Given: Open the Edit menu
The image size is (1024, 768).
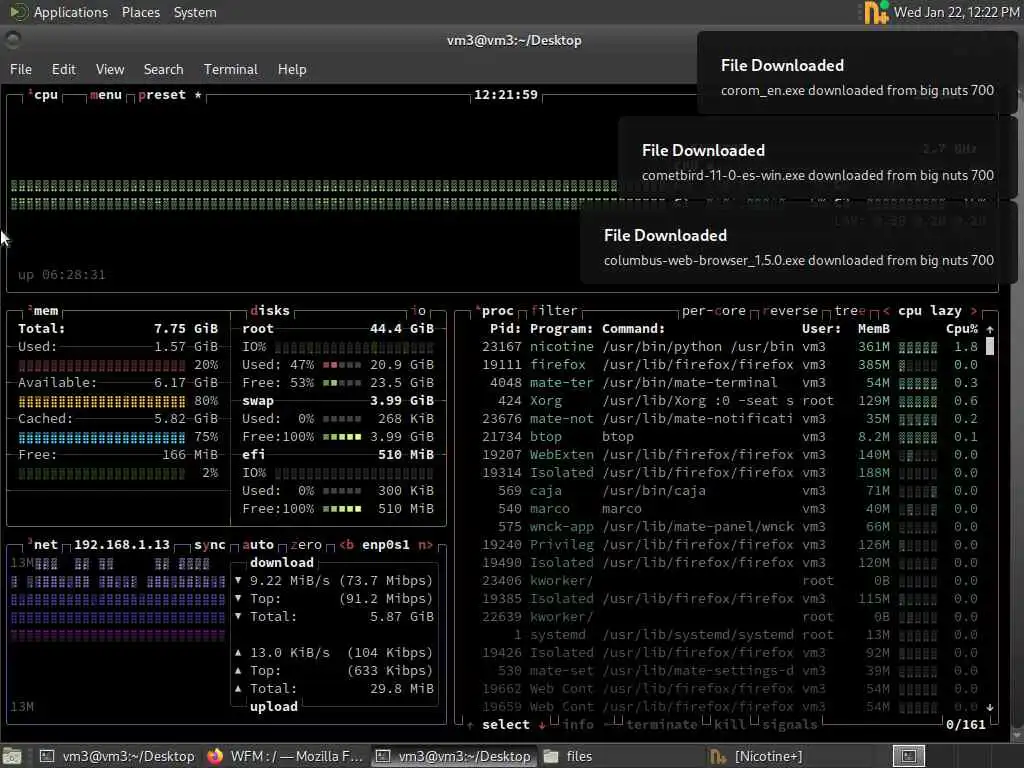Looking at the screenshot, I should pos(63,69).
